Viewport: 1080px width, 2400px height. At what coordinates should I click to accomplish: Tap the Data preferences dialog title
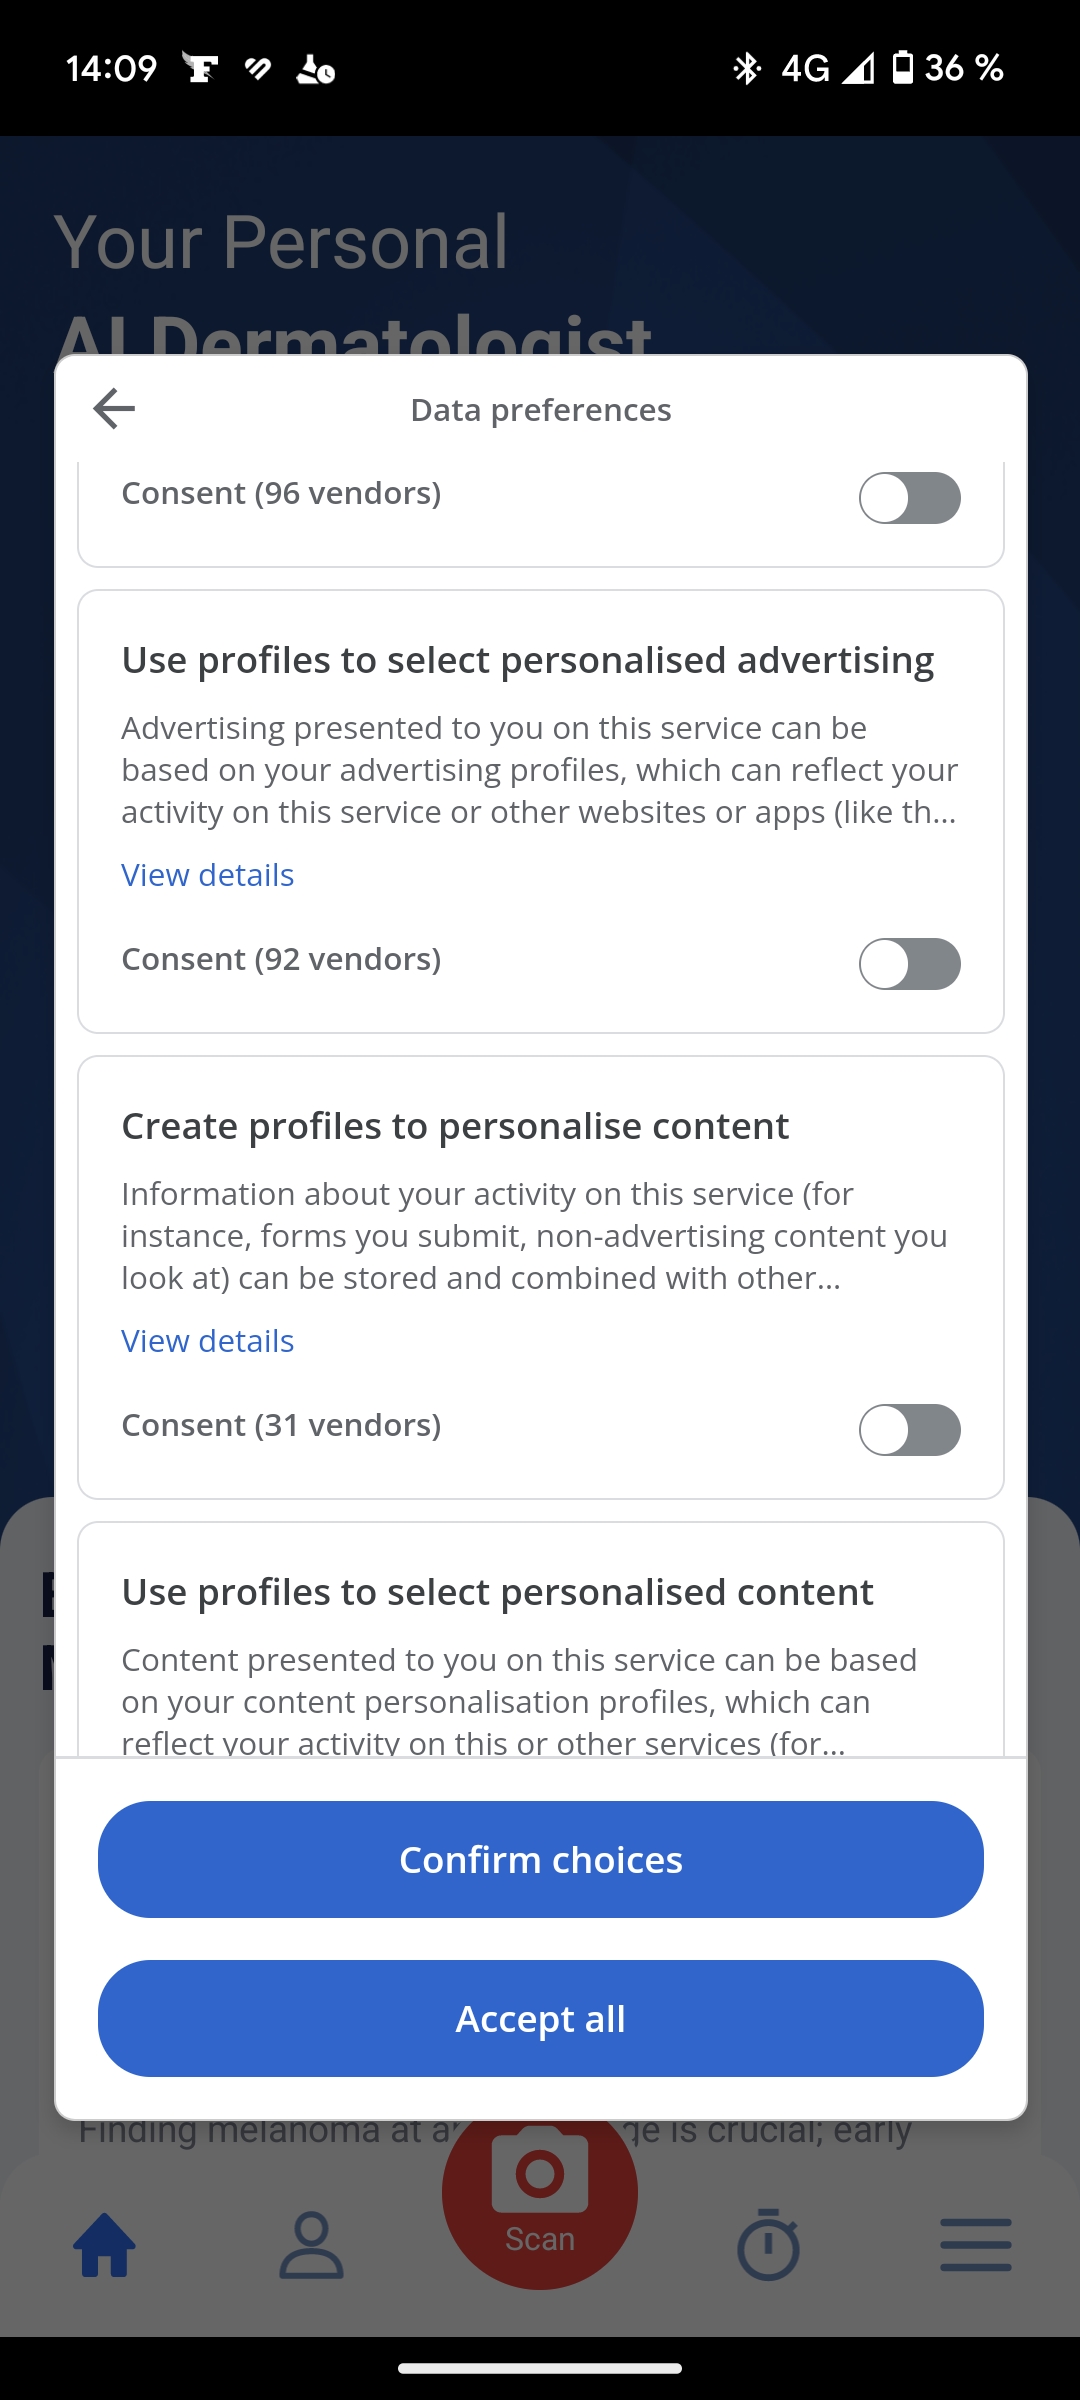(x=541, y=410)
